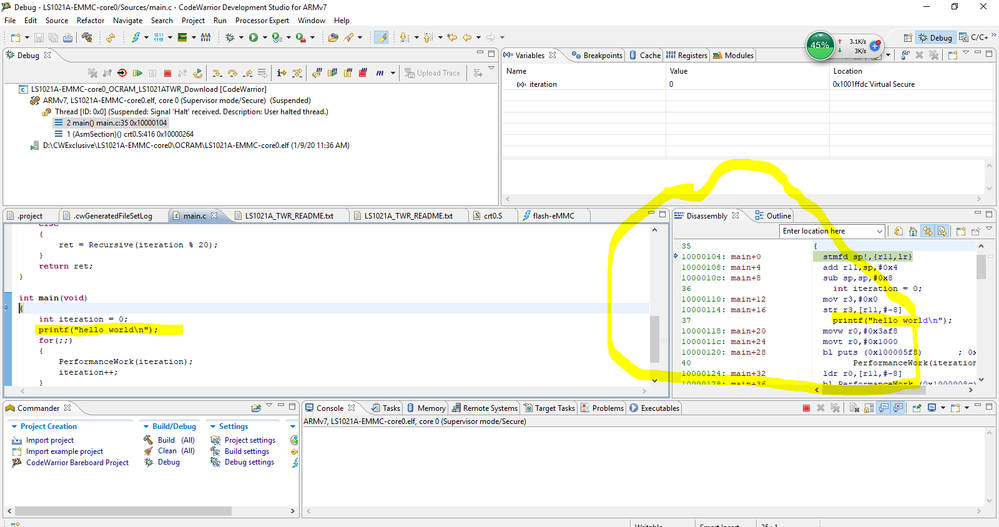This screenshot has height=527, width=999.
Task: Click Import project link in Commander
Action: point(50,440)
